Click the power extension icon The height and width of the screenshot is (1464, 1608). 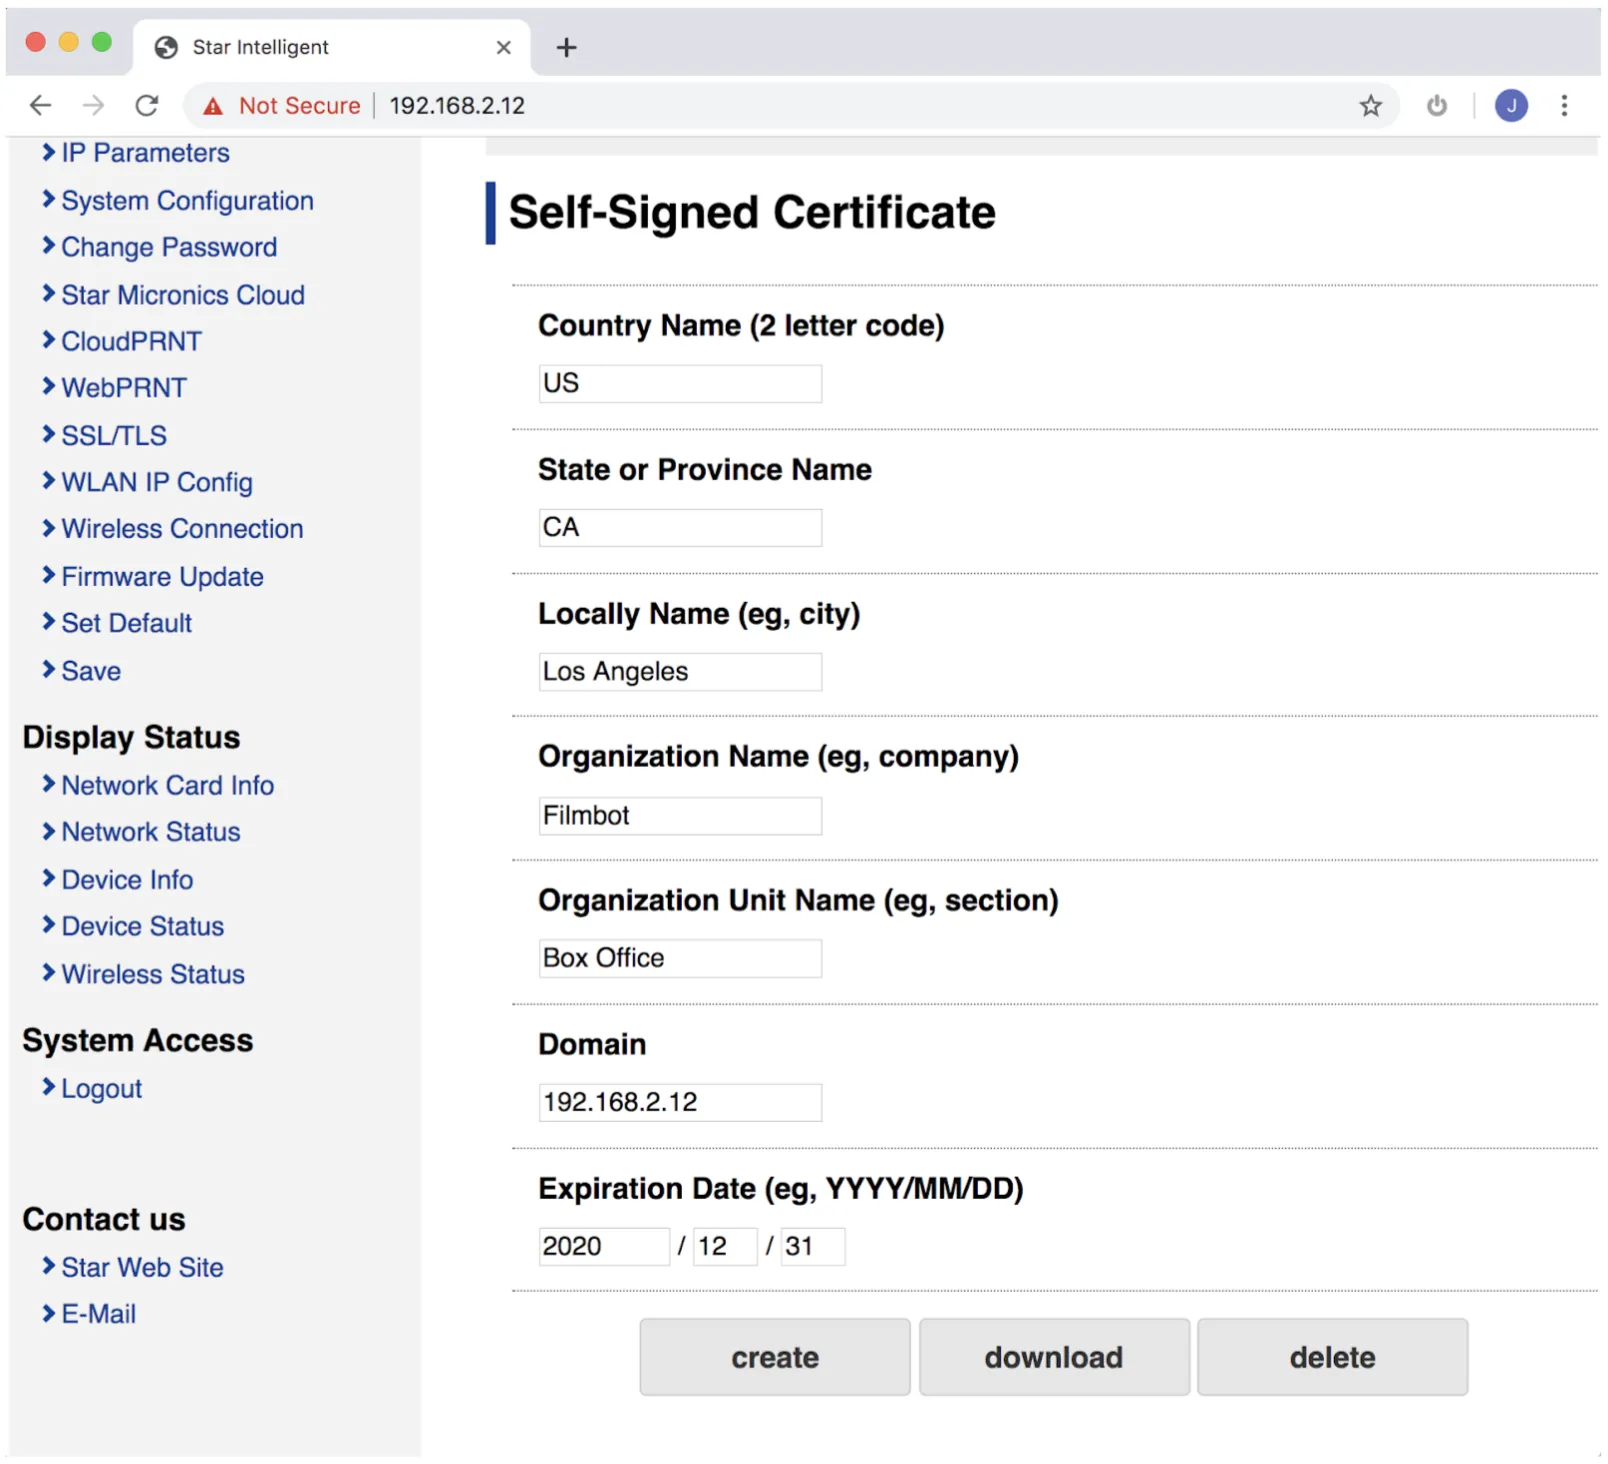1436,105
